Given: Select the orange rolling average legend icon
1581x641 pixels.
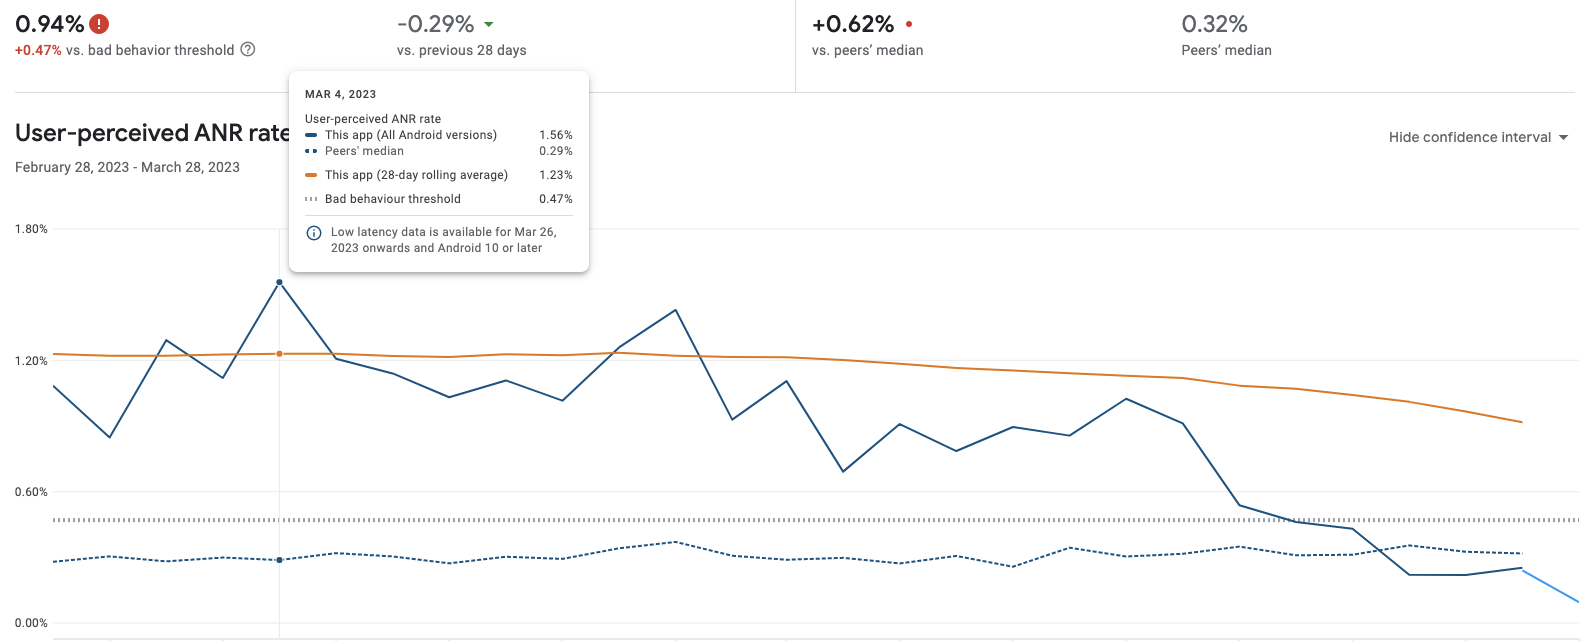Looking at the screenshot, I should 312,174.
